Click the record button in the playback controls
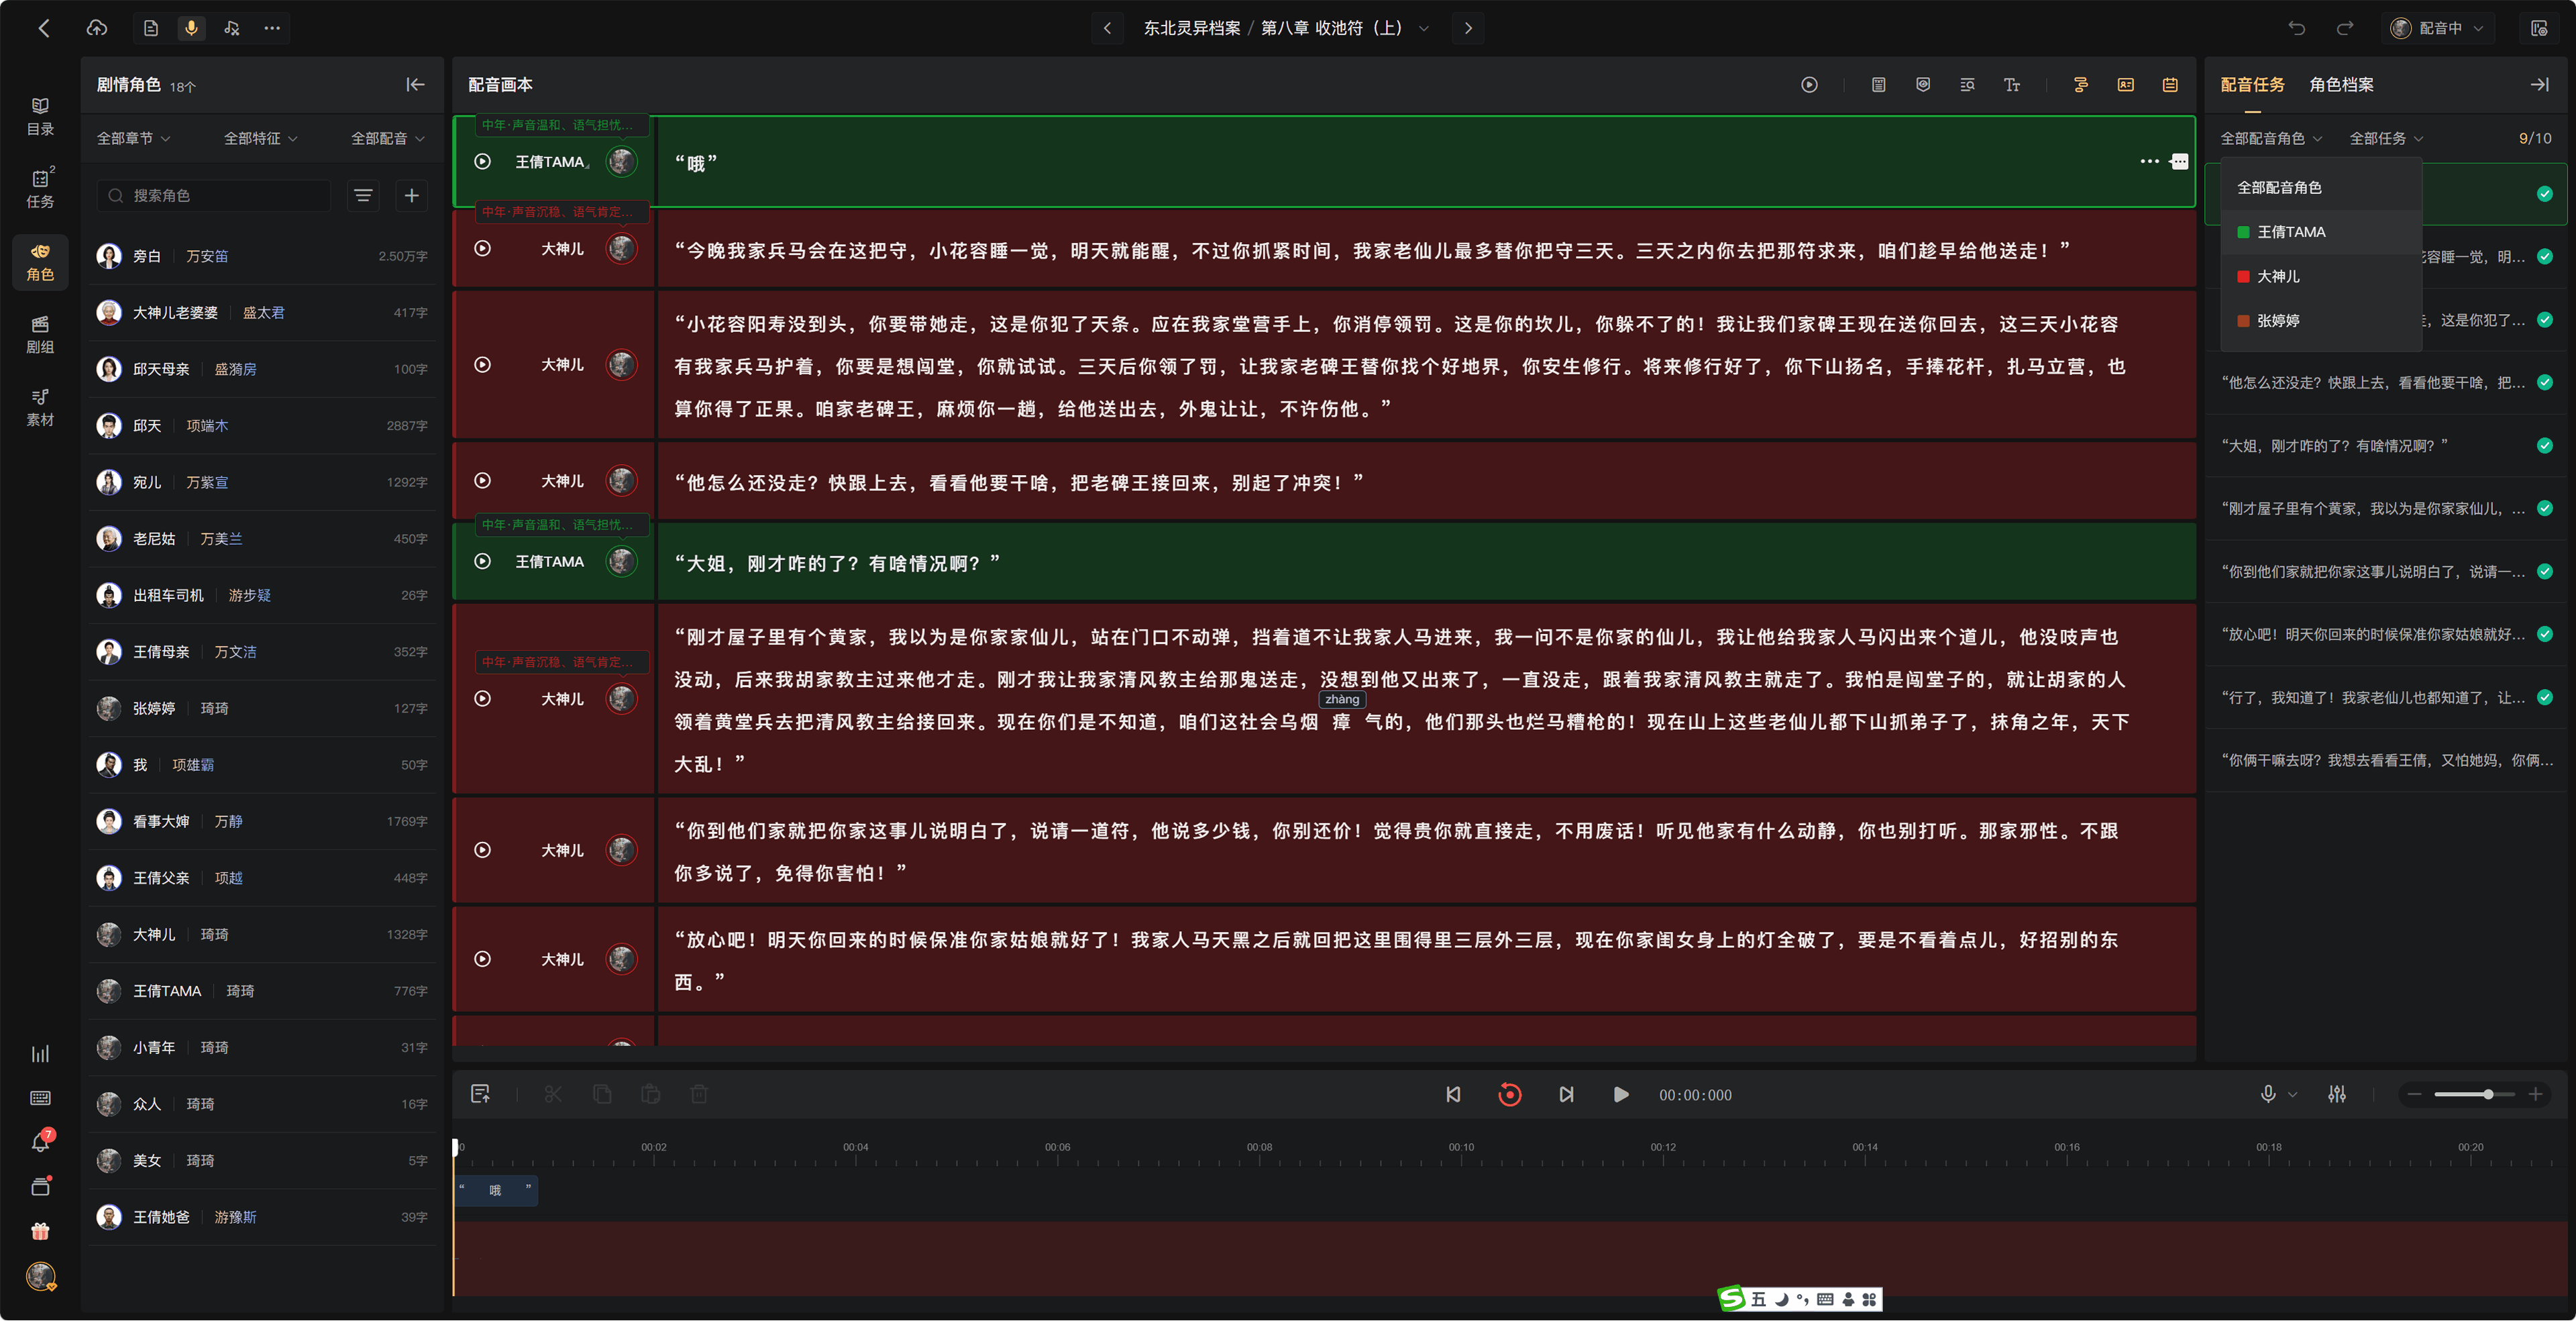This screenshot has height=1321, width=2576. pyautogui.click(x=1510, y=1094)
